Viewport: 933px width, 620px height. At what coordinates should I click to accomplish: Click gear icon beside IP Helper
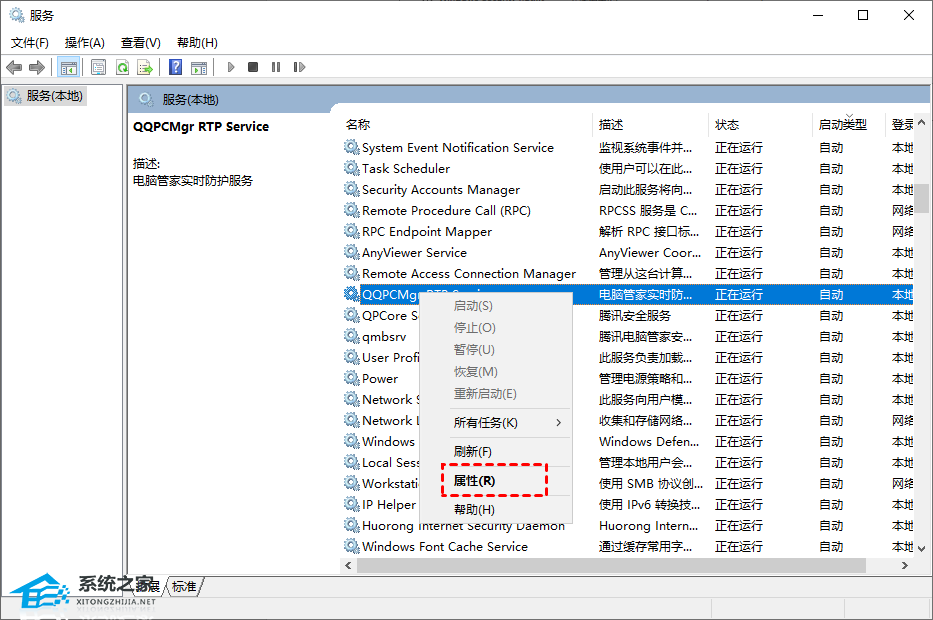[x=352, y=504]
